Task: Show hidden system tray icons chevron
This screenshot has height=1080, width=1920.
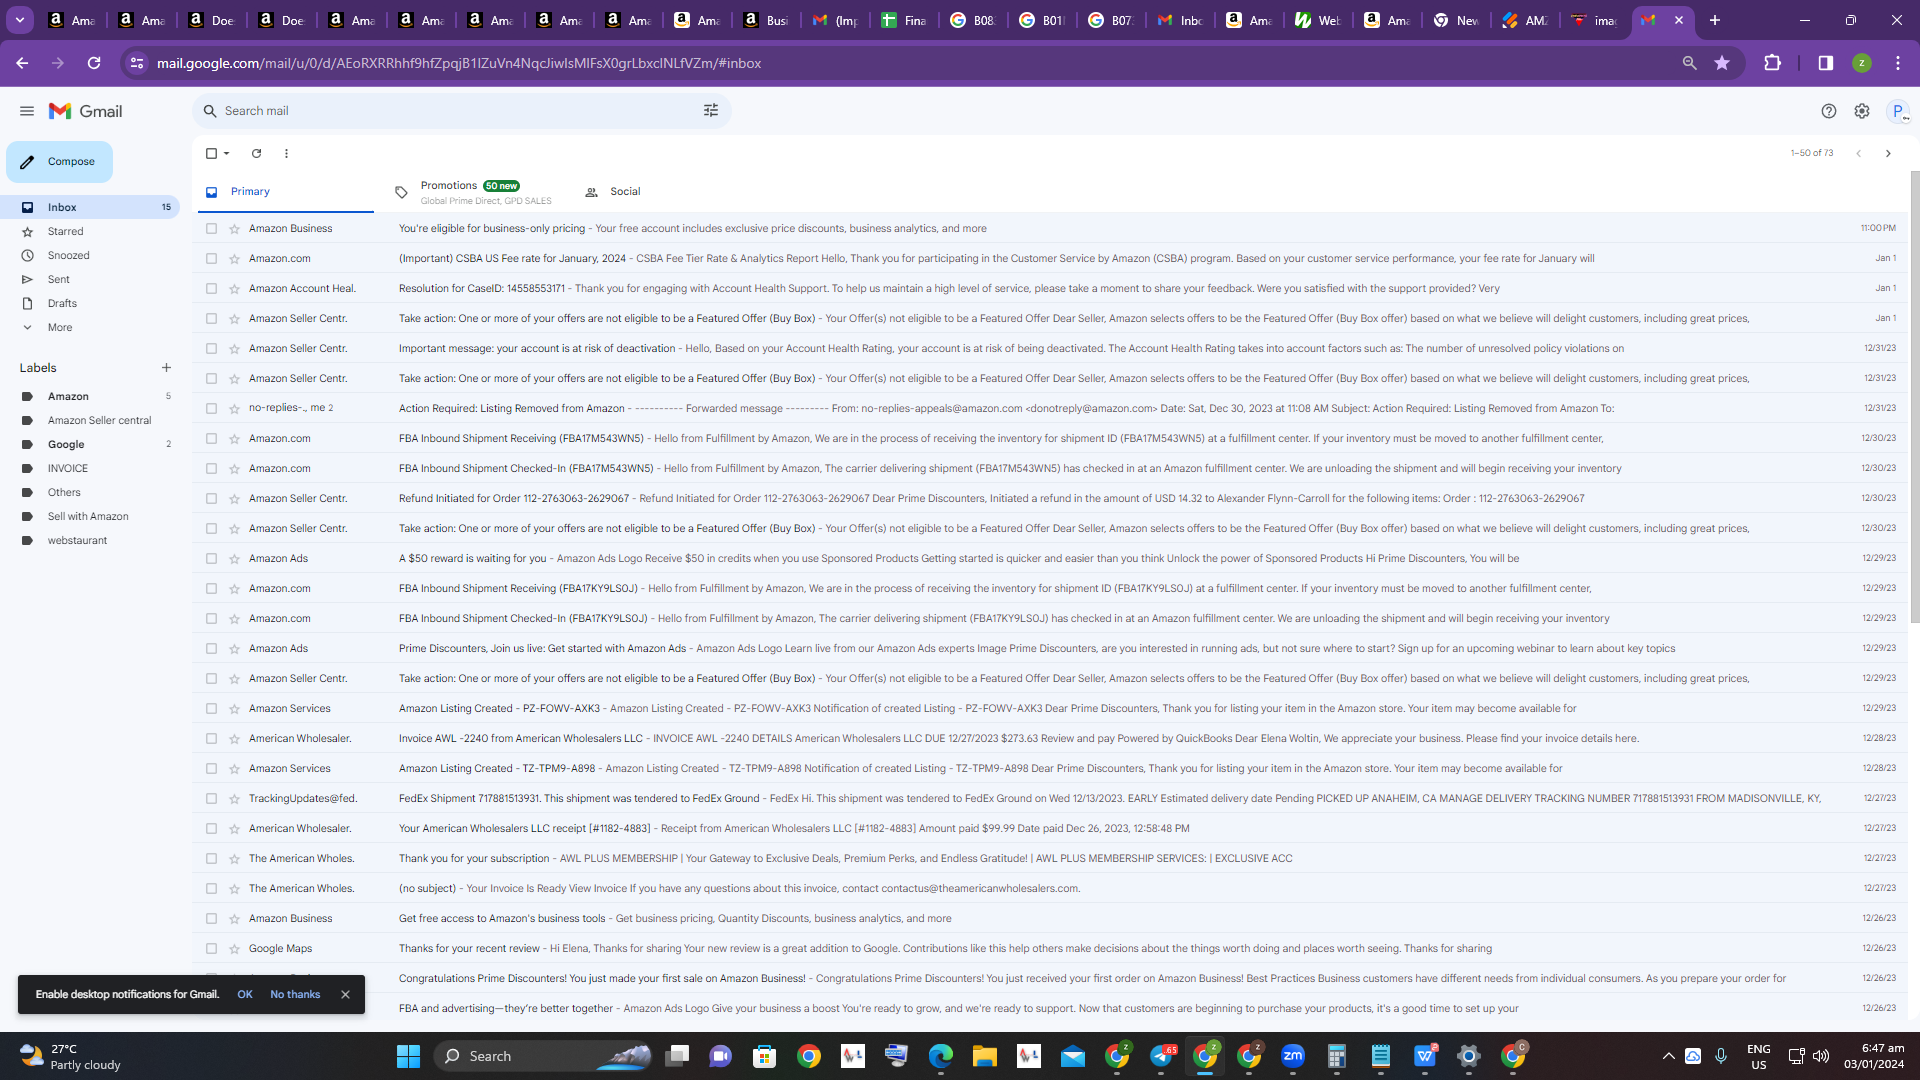Action: (1668, 1056)
